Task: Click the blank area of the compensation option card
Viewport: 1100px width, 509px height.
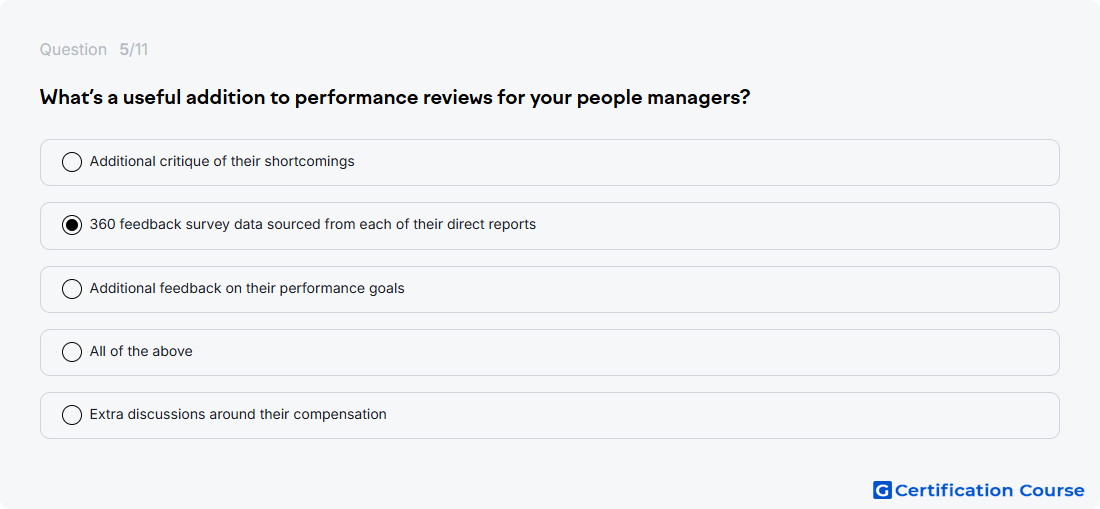Action: point(723,415)
